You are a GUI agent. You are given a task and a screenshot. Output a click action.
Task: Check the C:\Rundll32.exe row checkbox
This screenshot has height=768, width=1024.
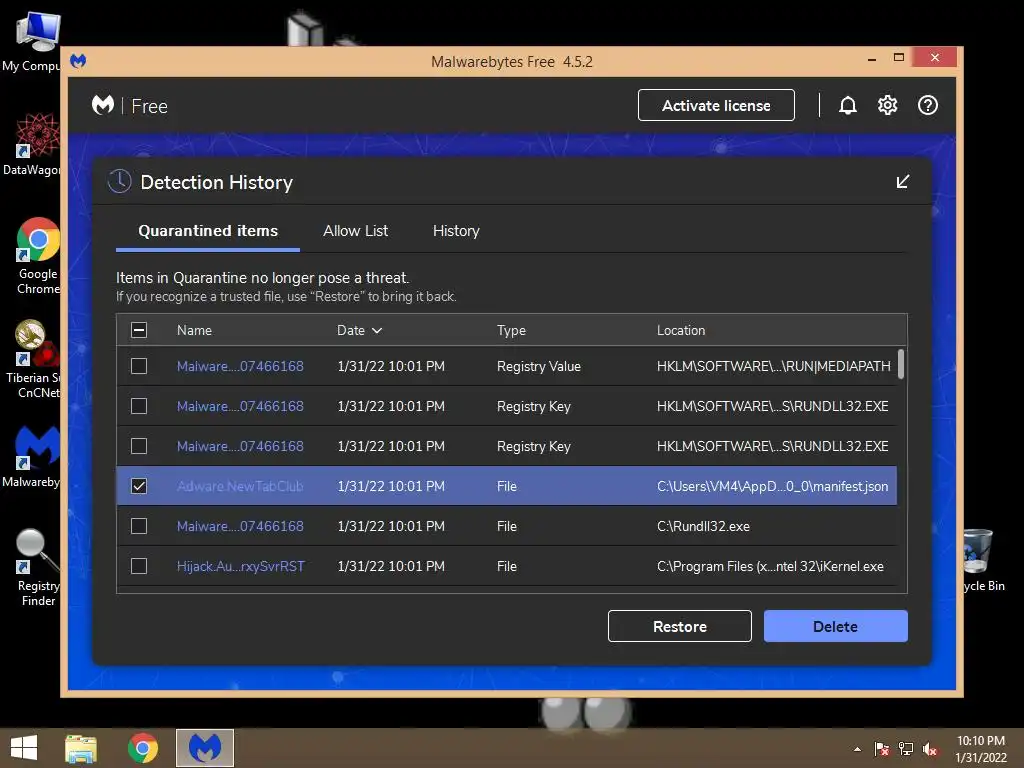(x=139, y=526)
